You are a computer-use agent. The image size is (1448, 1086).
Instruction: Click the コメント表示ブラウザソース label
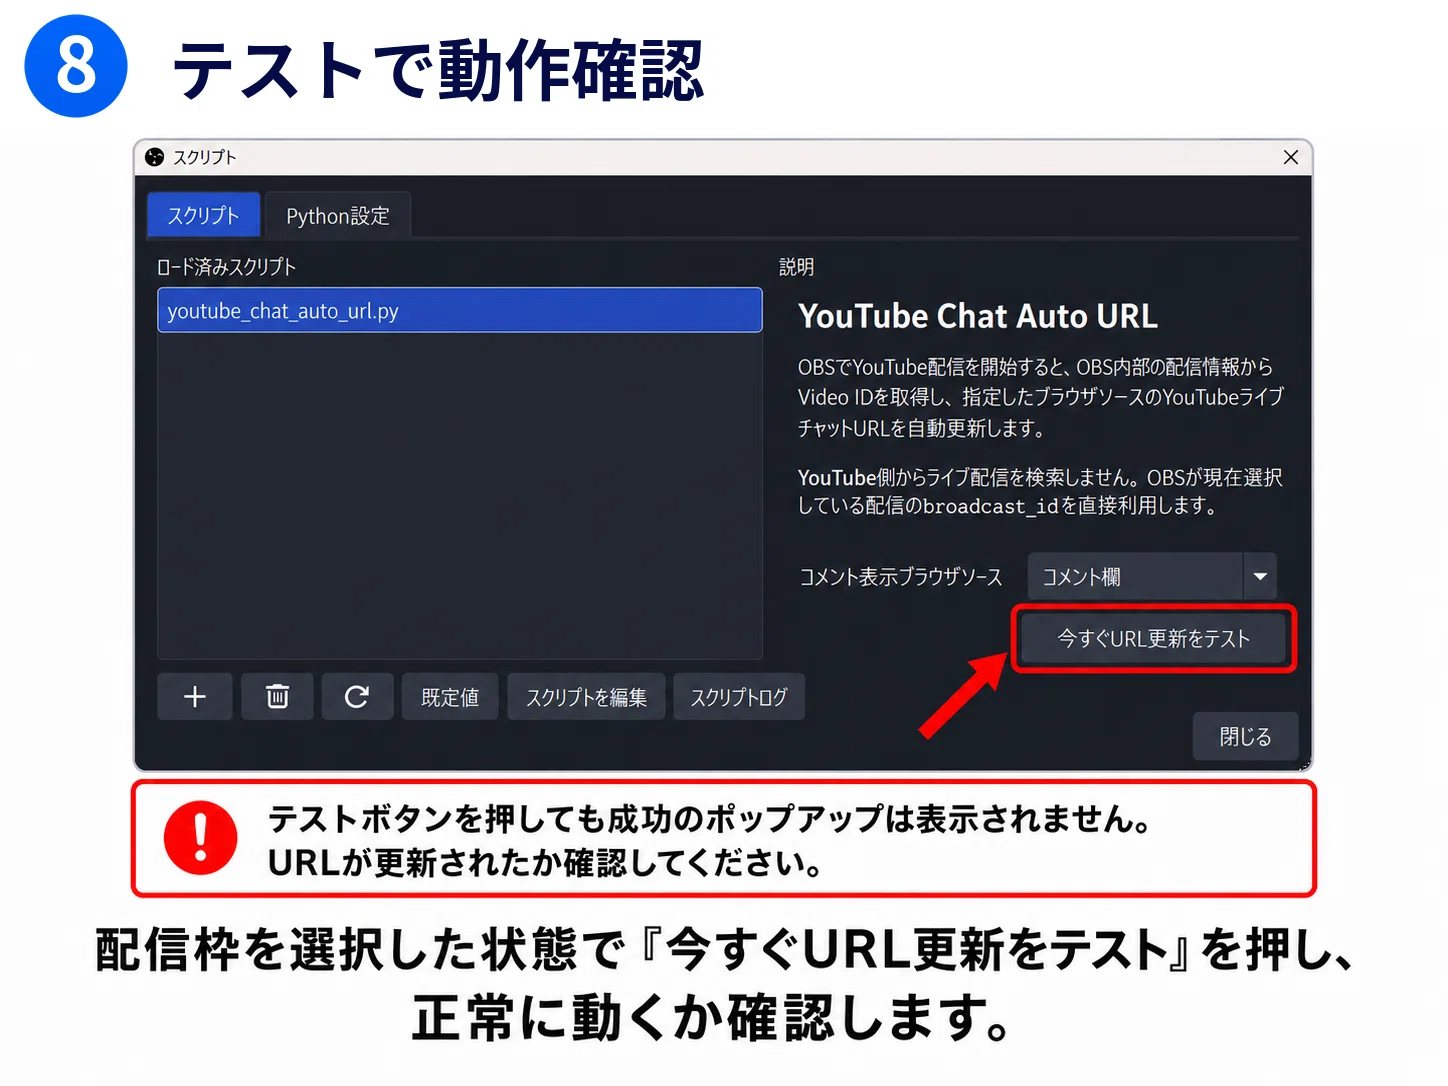click(x=900, y=577)
